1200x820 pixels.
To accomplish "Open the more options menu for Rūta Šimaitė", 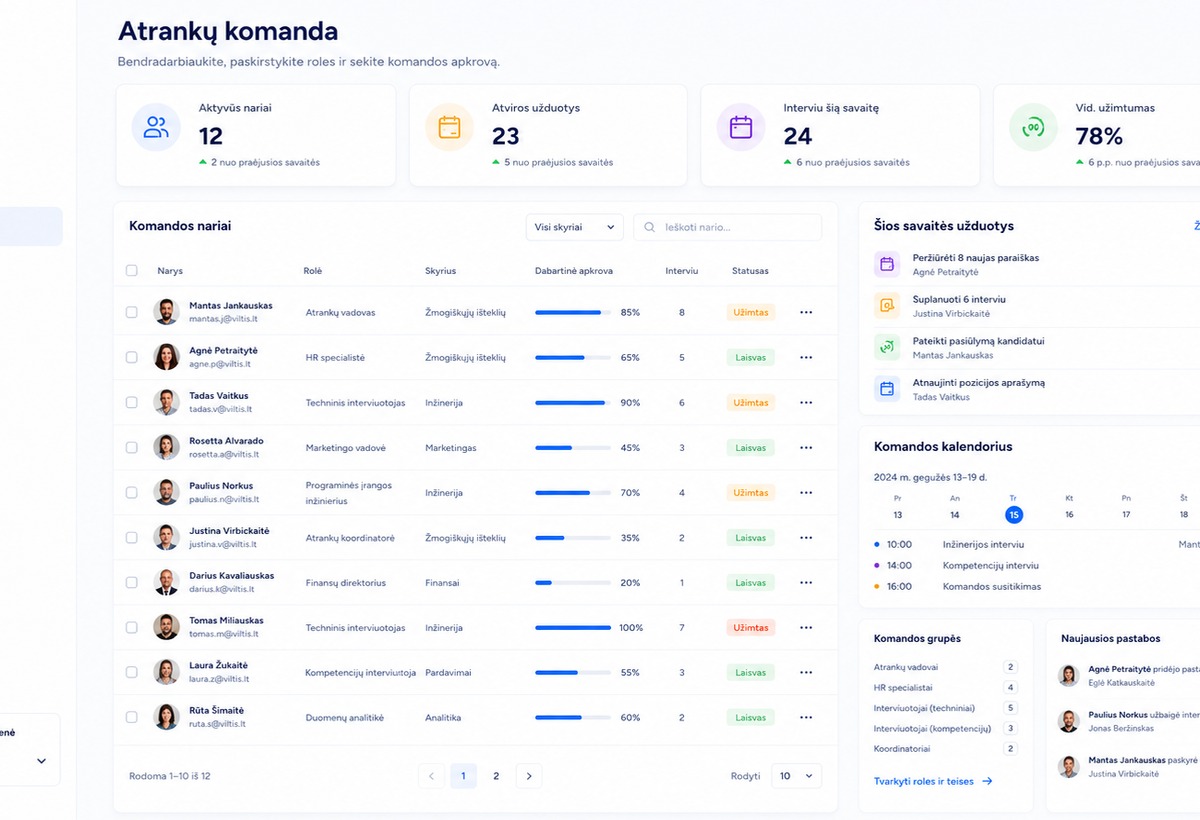I will pos(806,717).
